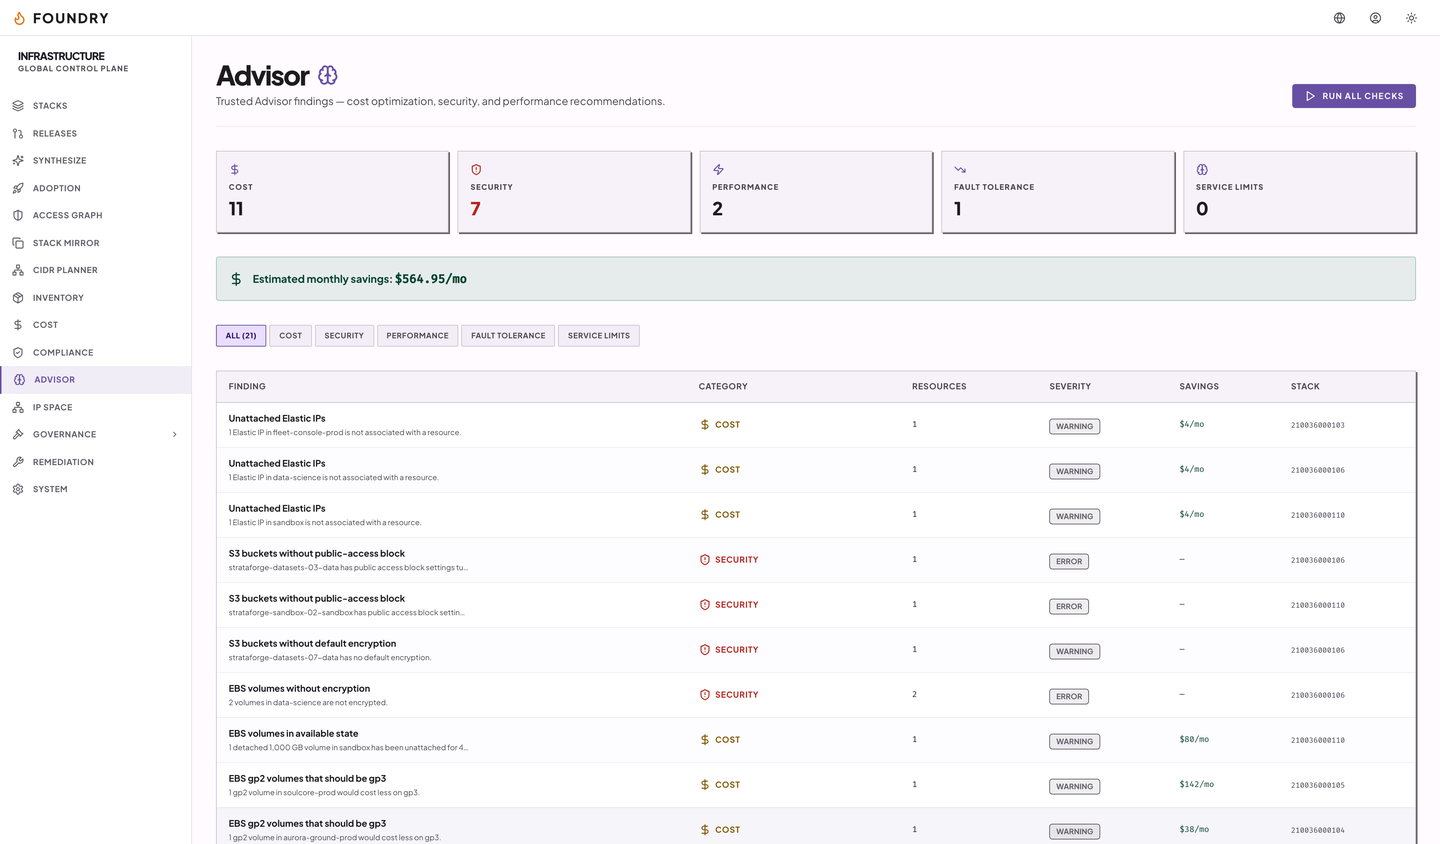This screenshot has height=844, width=1440.
Task: Switch to the Cost filter tab
Action: click(x=291, y=336)
